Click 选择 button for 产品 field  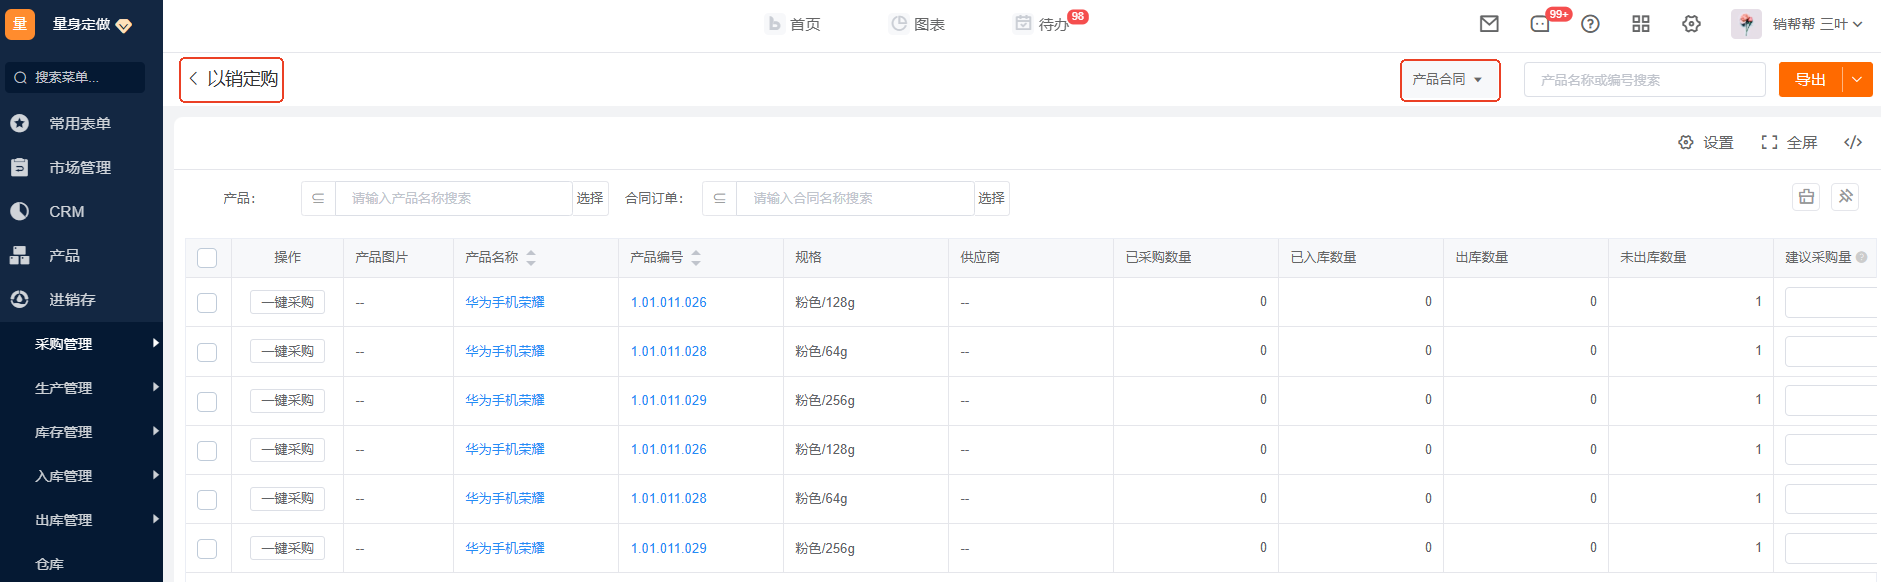[x=590, y=198]
